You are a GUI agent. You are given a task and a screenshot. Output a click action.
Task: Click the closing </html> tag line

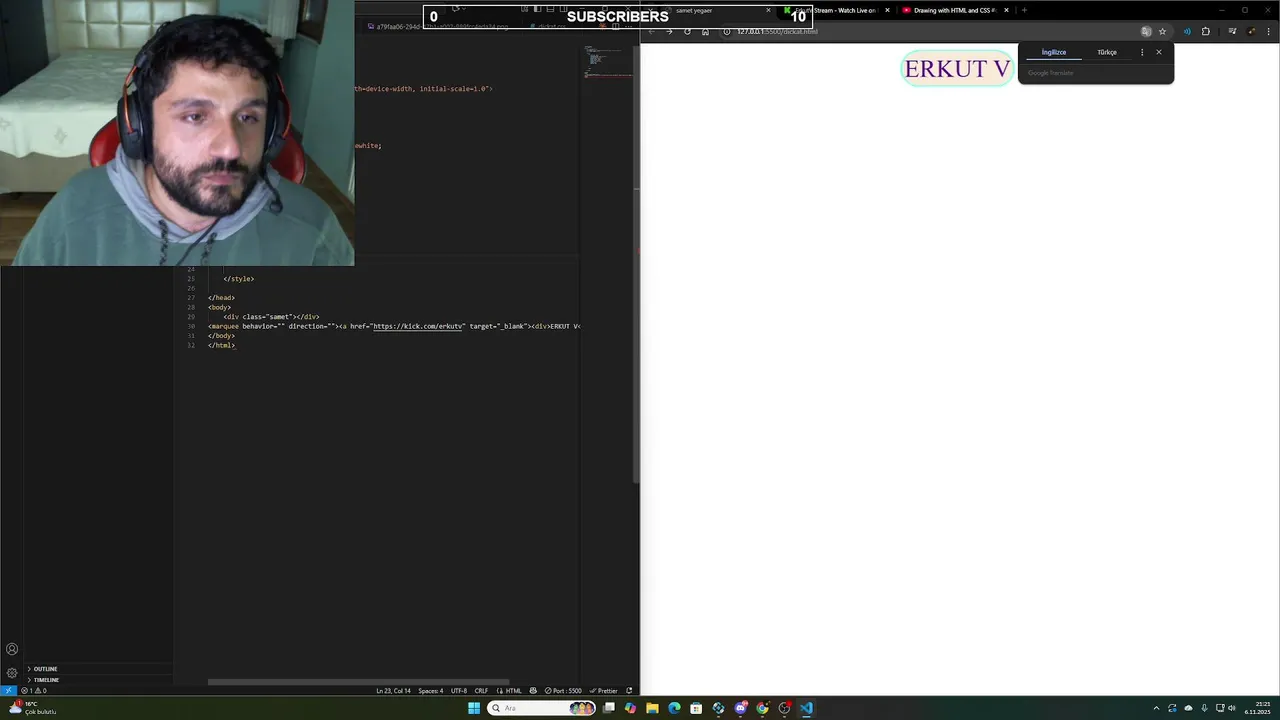tap(221, 345)
